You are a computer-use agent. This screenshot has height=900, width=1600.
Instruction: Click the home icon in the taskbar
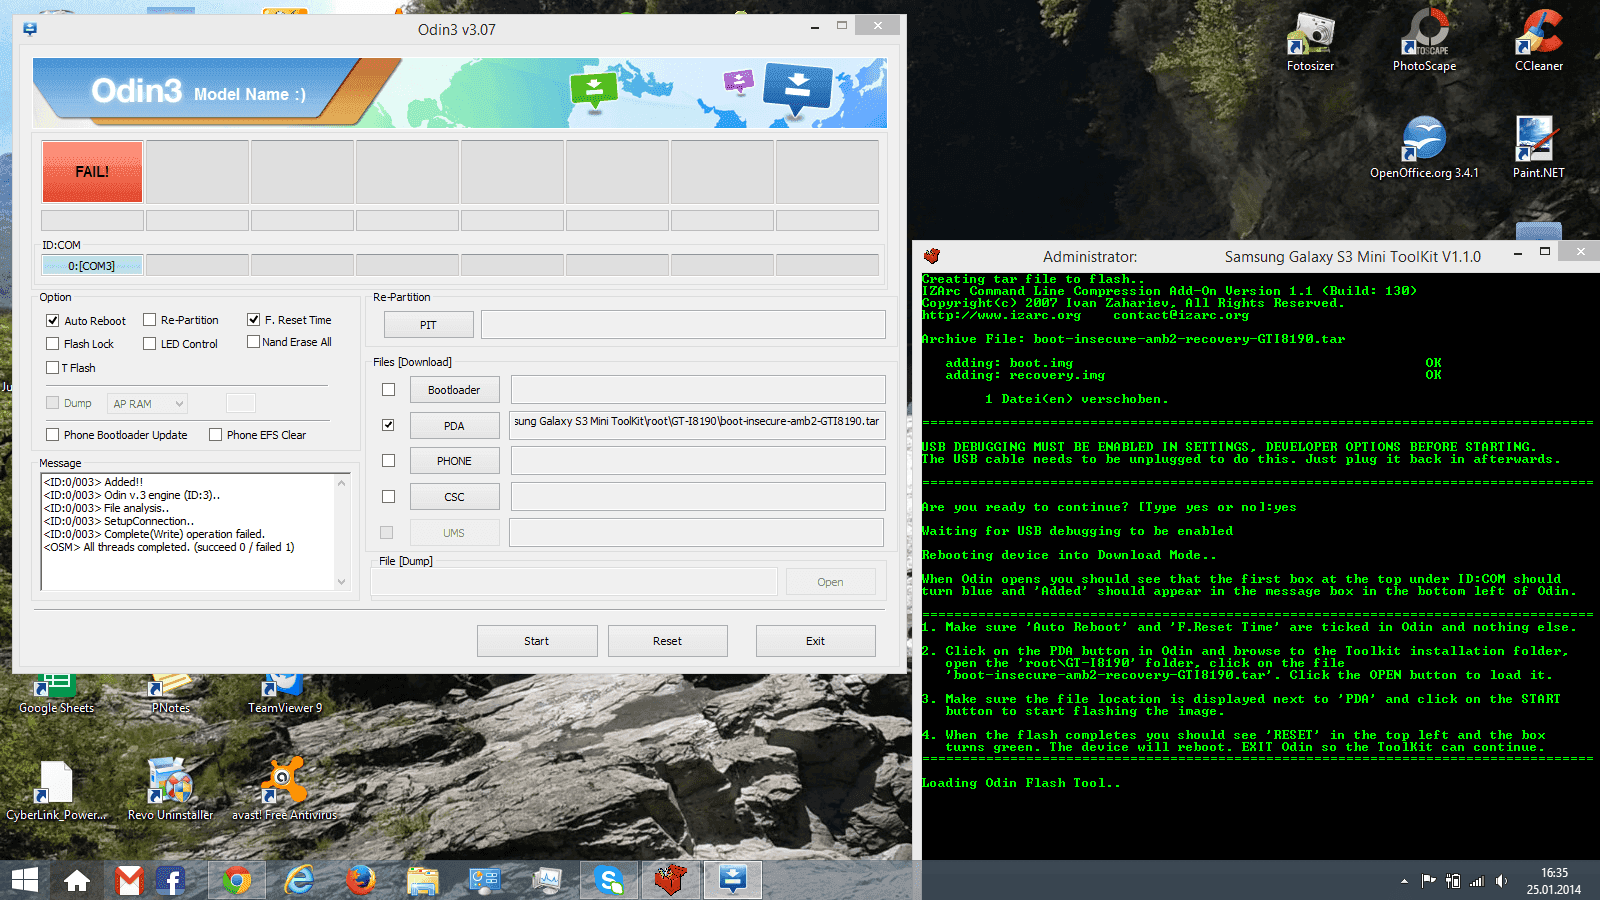[x=77, y=880]
